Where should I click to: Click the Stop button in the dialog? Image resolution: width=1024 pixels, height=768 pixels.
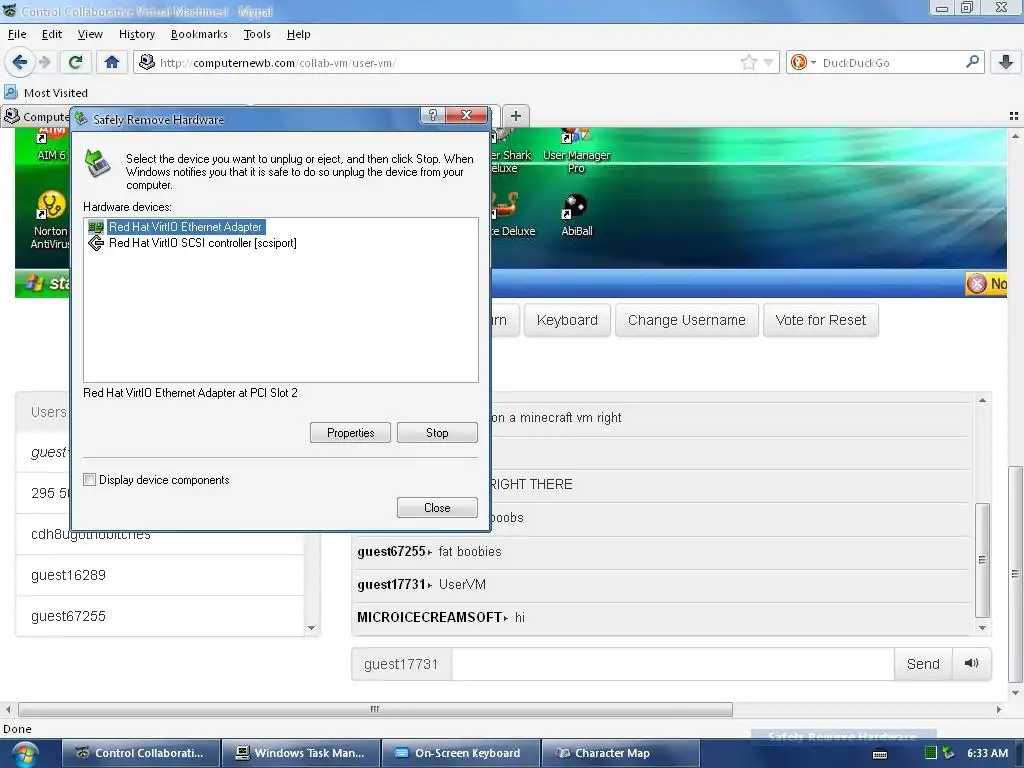(437, 432)
